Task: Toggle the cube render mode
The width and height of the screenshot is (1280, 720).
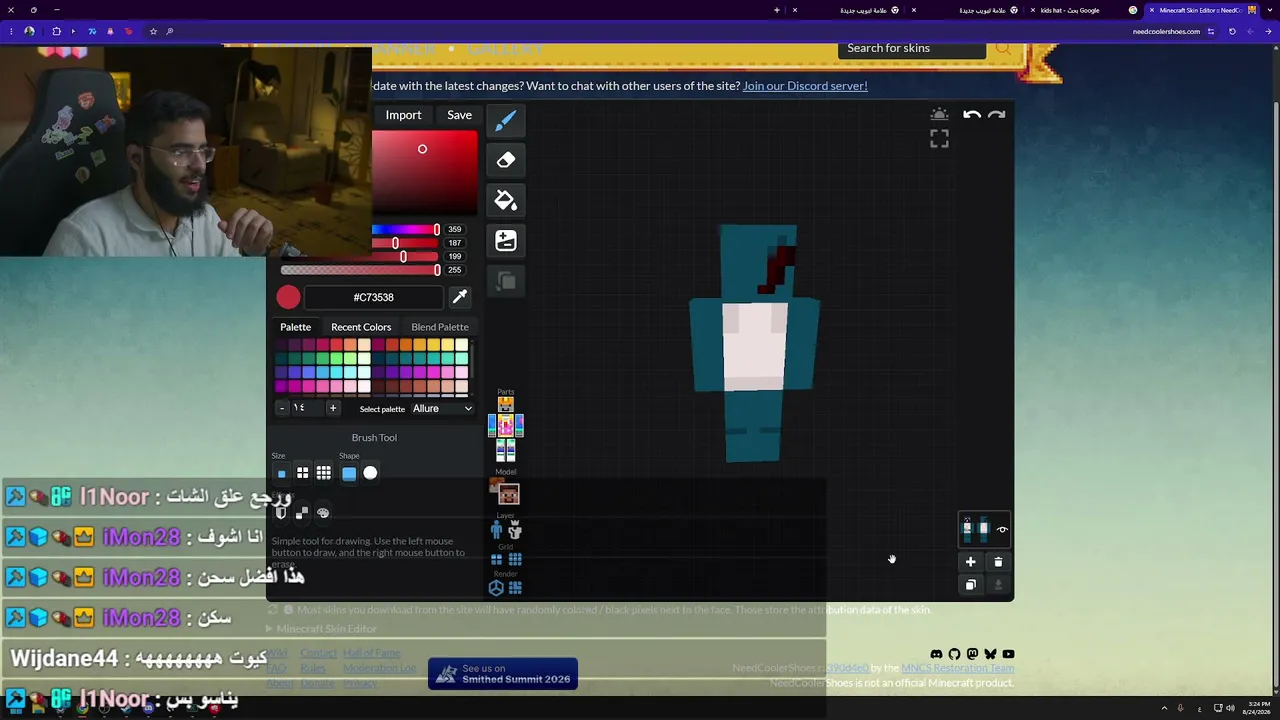Action: pos(496,588)
